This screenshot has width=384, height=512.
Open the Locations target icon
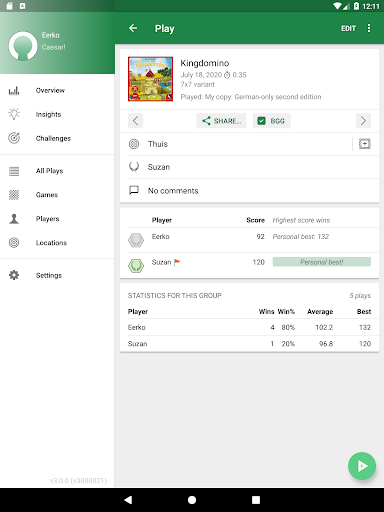pyautogui.click(x=14, y=242)
